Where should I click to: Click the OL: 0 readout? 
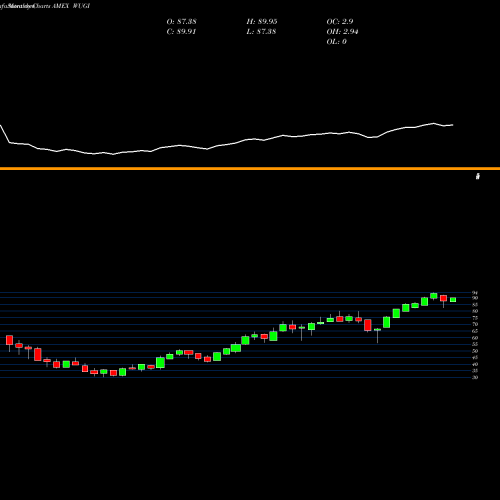pos(336,42)
